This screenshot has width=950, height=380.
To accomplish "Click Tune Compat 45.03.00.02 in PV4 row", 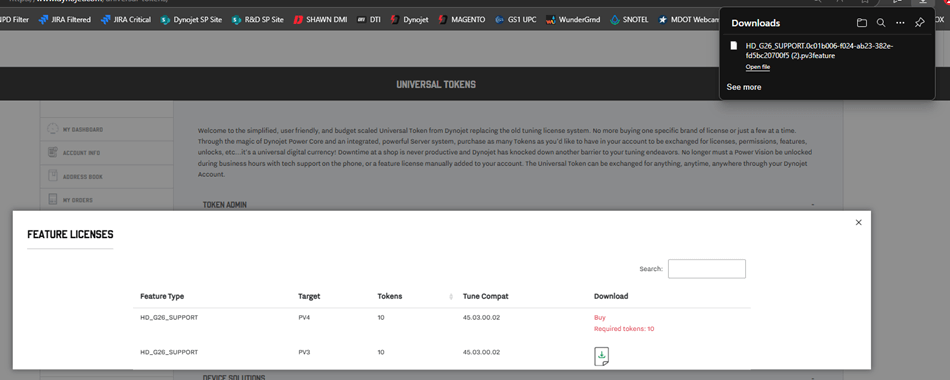I will [x=482, y=317].
